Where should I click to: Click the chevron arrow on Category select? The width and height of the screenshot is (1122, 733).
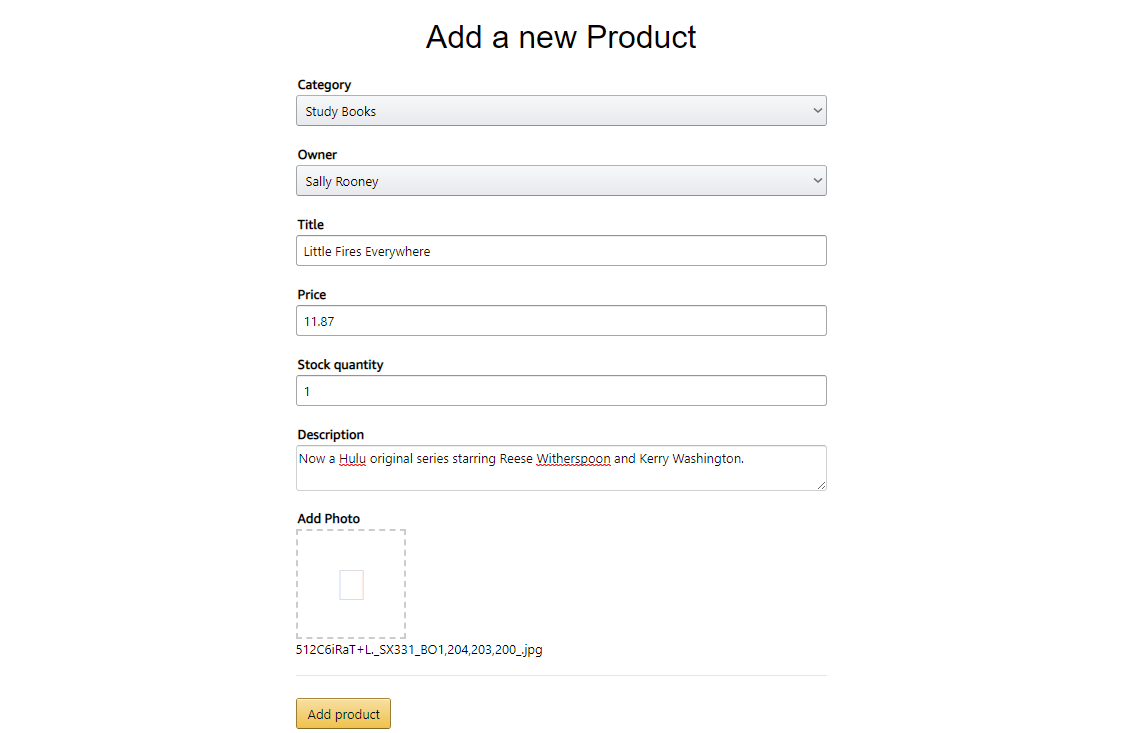(x=817, y=111)
